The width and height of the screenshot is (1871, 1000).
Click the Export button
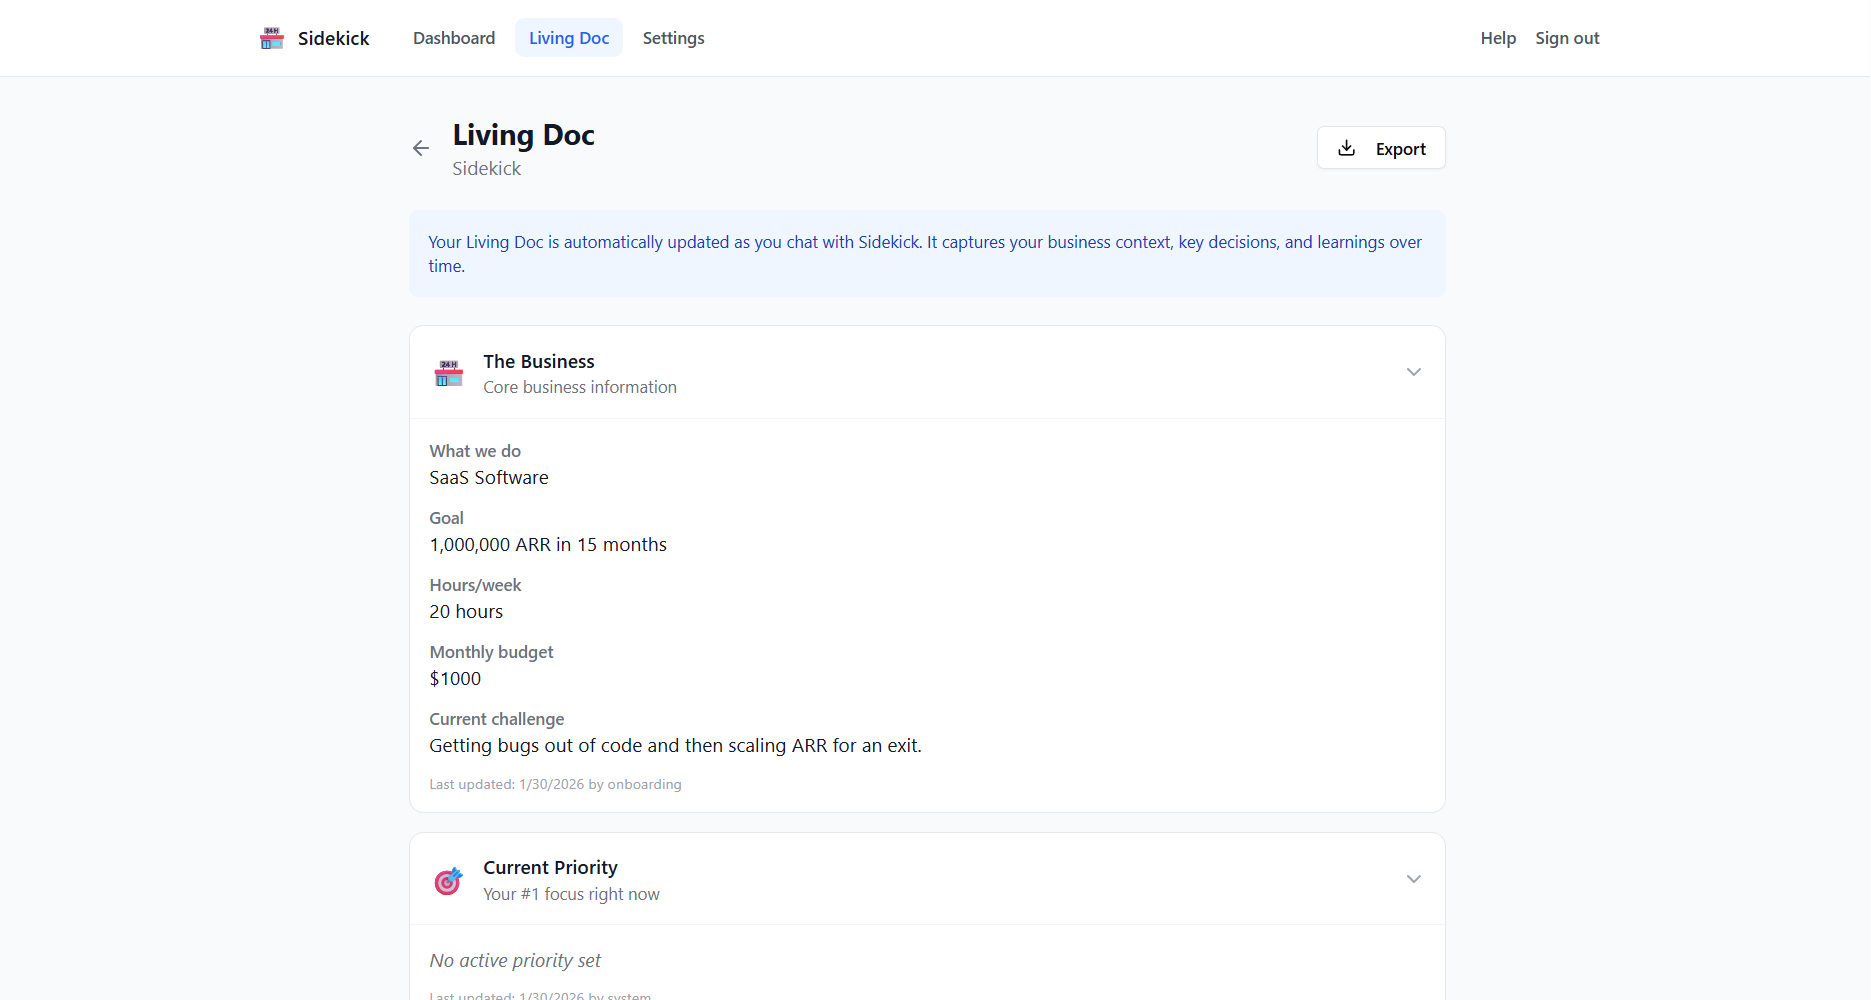1381,147
